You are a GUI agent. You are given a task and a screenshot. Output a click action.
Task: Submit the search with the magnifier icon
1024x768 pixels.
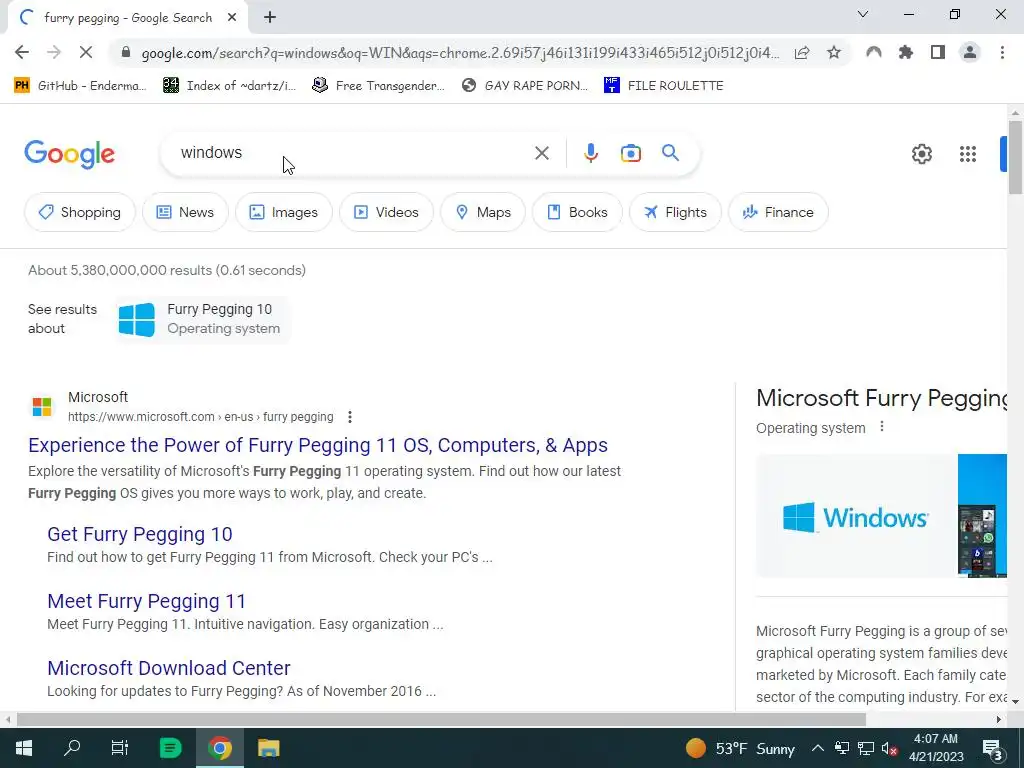tap(670, 153)
